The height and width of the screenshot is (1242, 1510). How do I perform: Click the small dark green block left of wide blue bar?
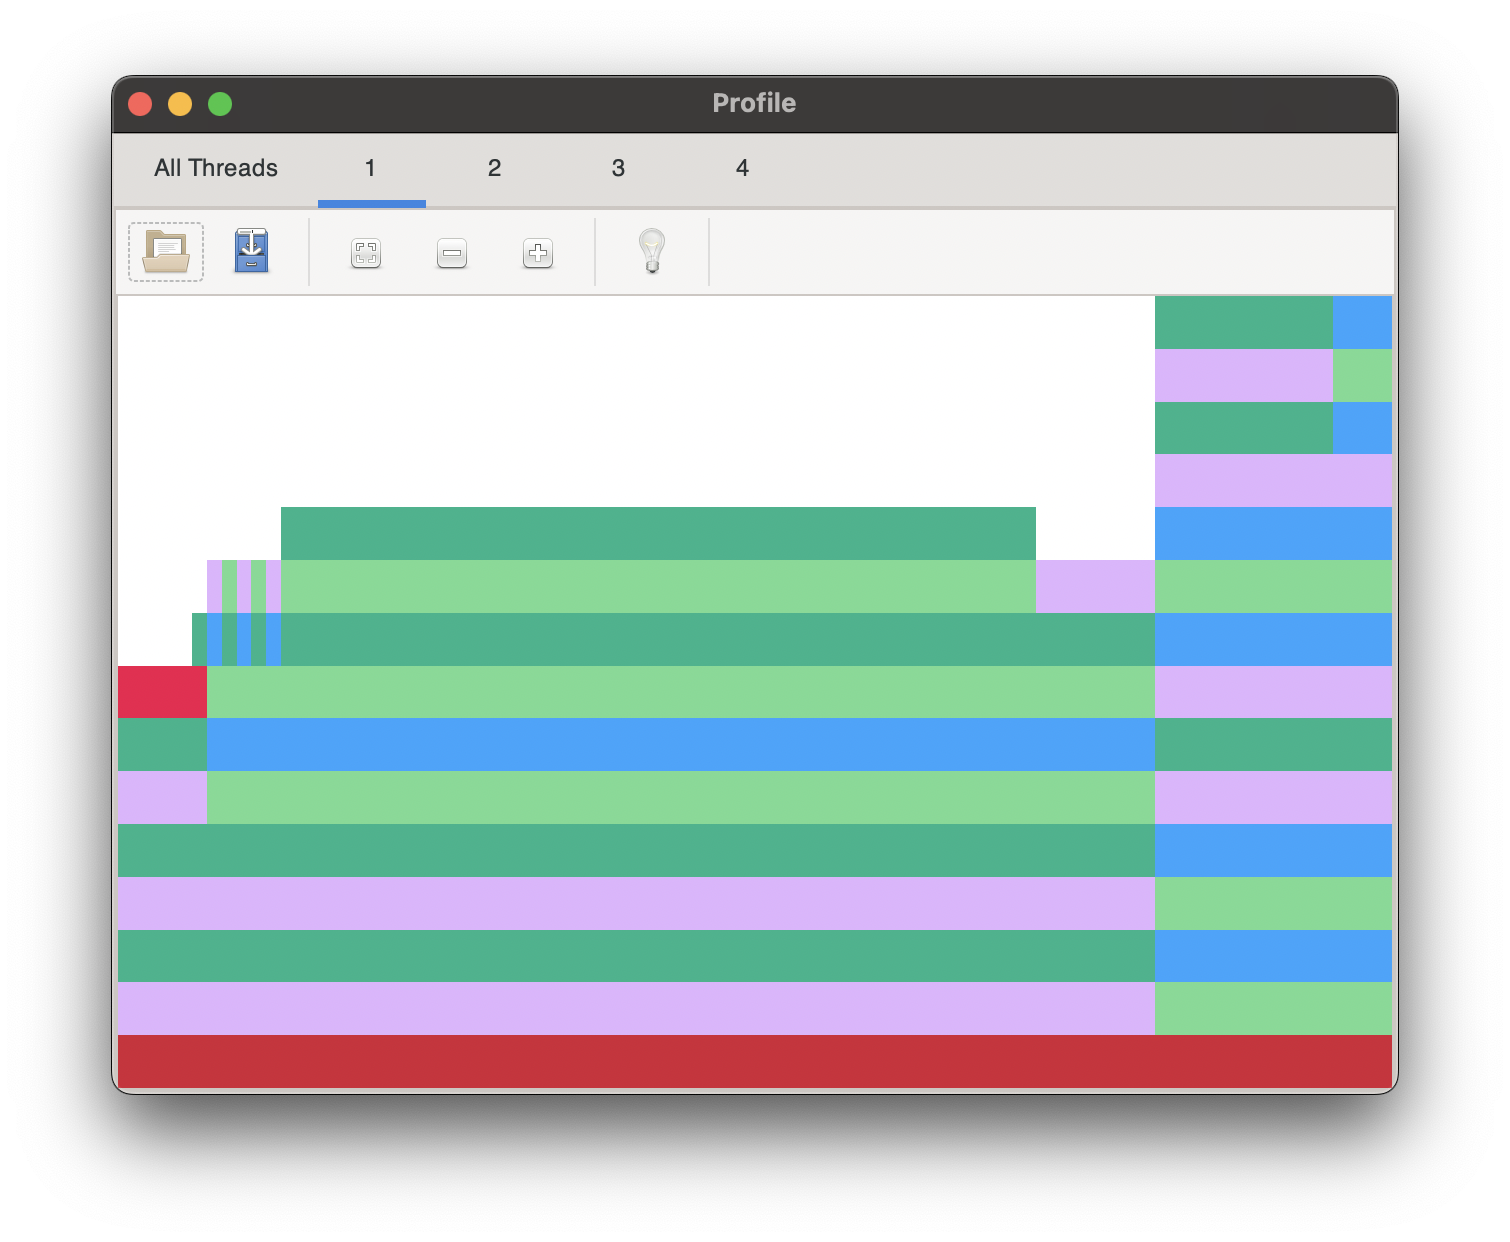[162, 744]
